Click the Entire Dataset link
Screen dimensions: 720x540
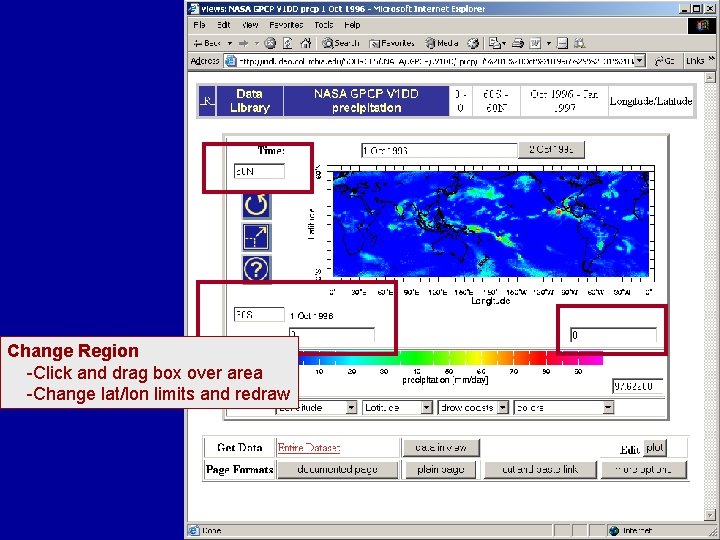pyautogui.click(x=309, y=448)
